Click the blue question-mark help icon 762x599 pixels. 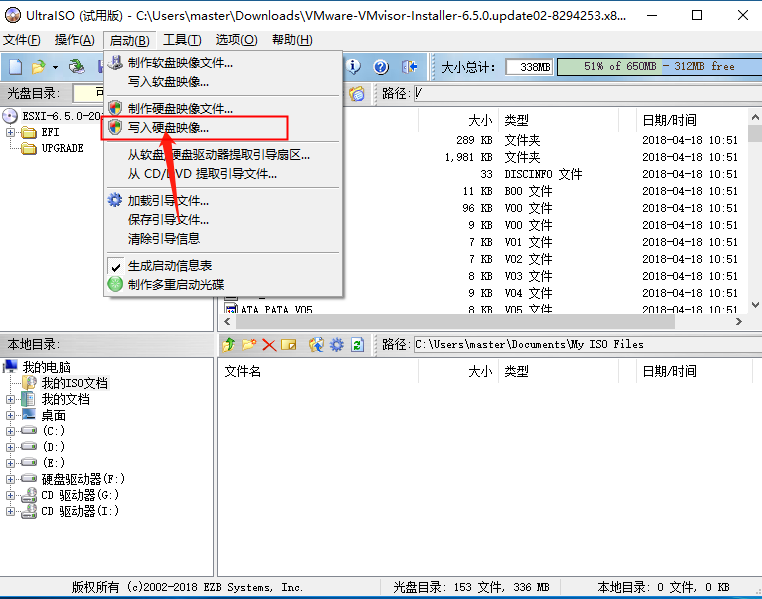(x=381, y=67)
